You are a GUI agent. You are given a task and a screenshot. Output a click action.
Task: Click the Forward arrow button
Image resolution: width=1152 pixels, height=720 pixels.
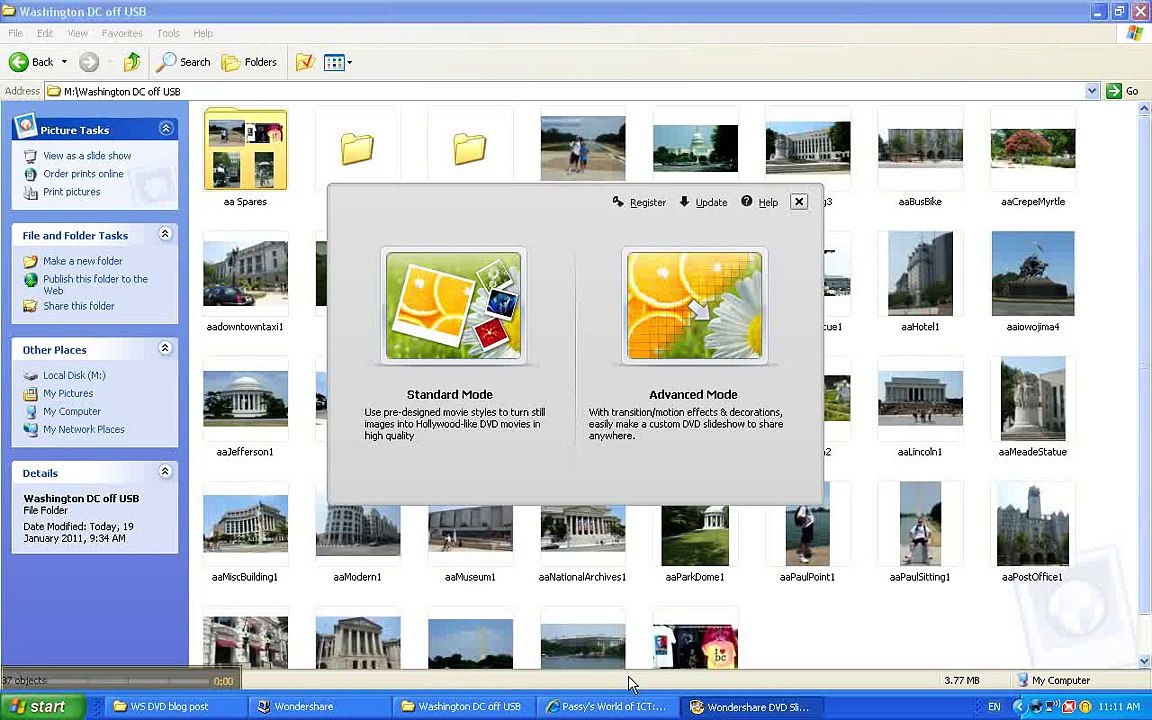pos(89,62)
